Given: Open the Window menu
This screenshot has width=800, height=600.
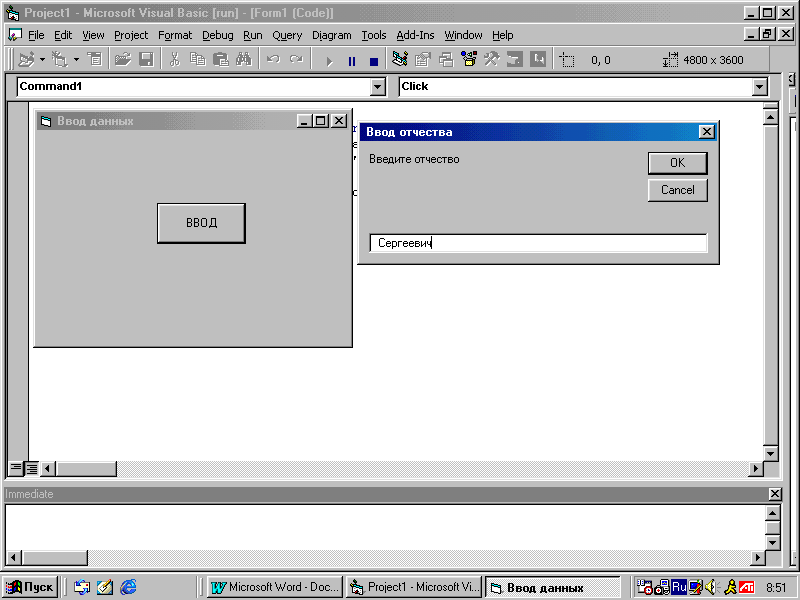Looking at the screenshot, I should 463,35.
